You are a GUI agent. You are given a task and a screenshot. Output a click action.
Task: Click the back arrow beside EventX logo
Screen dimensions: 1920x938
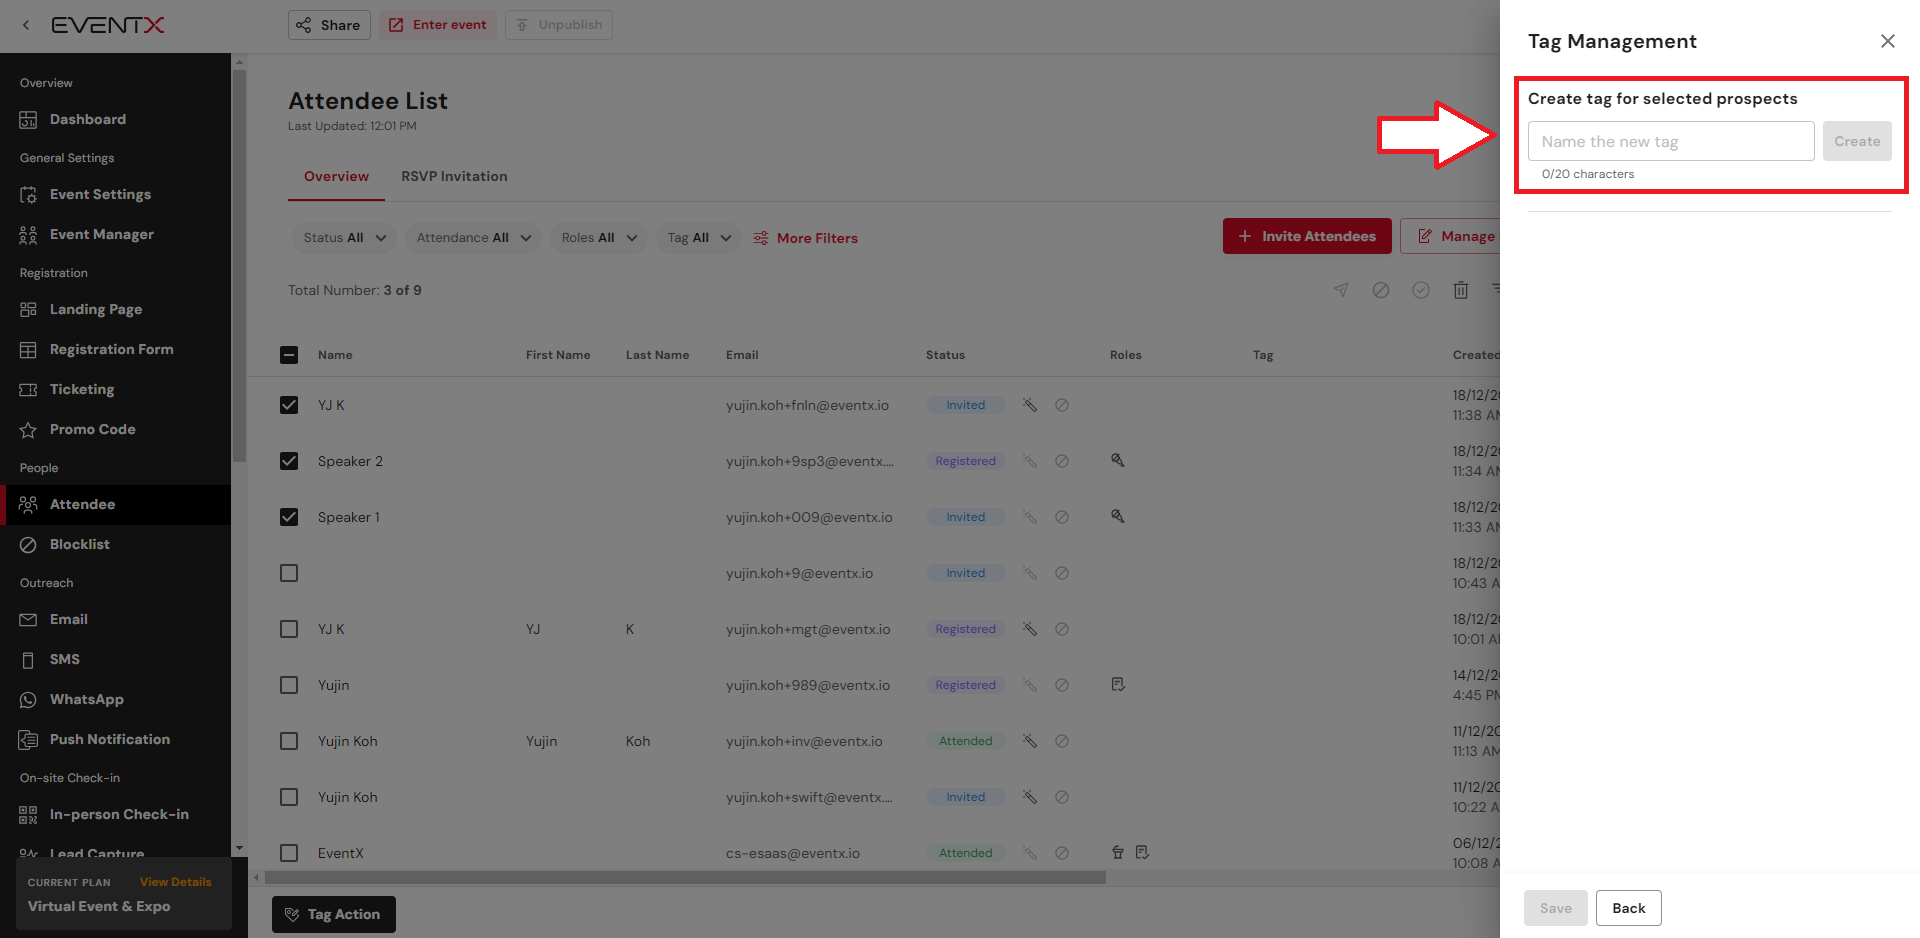click(x=26, y=25)
